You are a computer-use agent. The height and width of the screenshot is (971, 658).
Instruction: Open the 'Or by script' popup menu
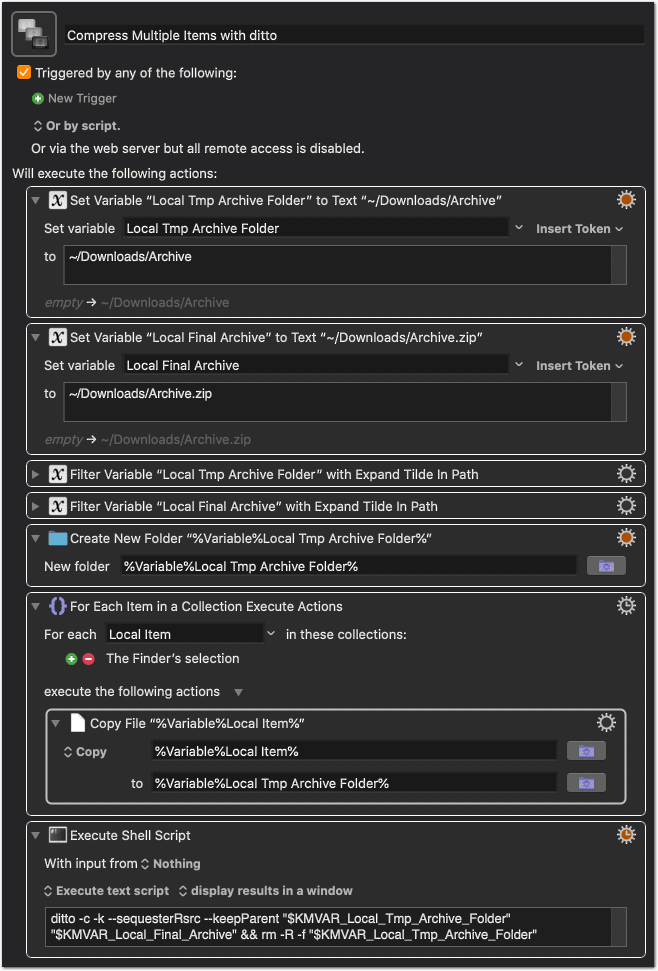[x=77, y=126]
